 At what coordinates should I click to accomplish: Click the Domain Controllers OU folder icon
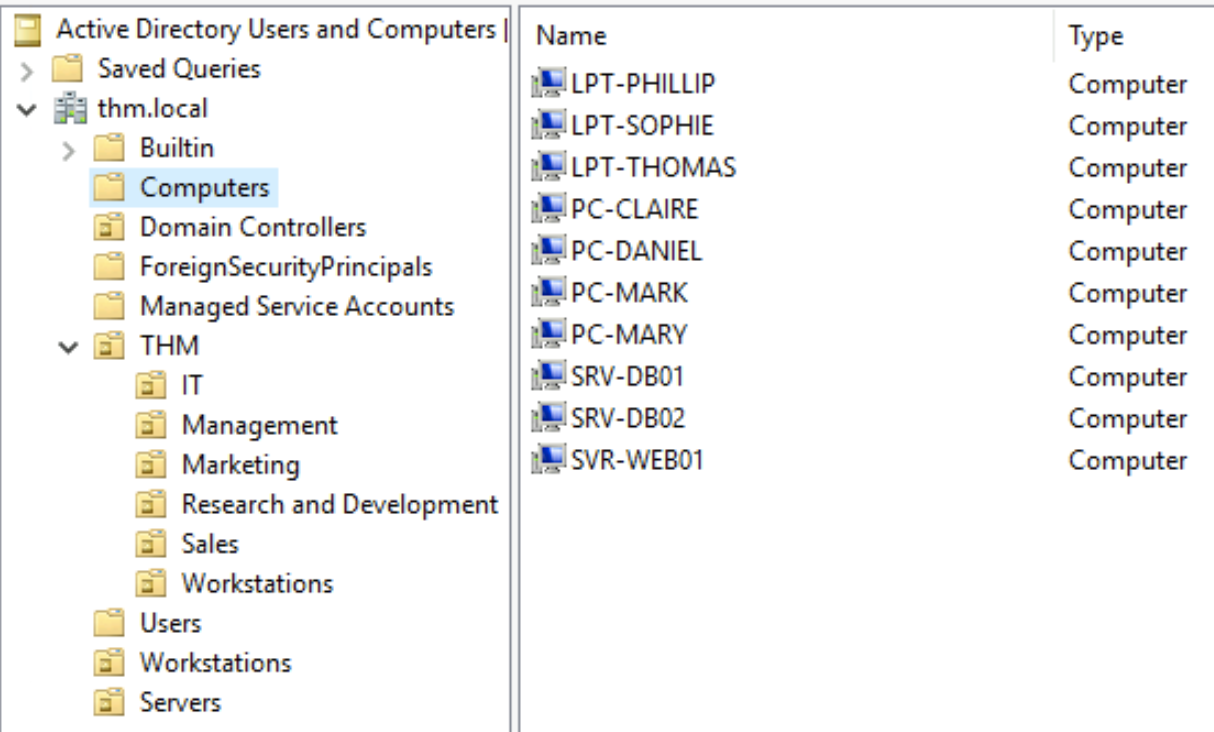(106, 227)
